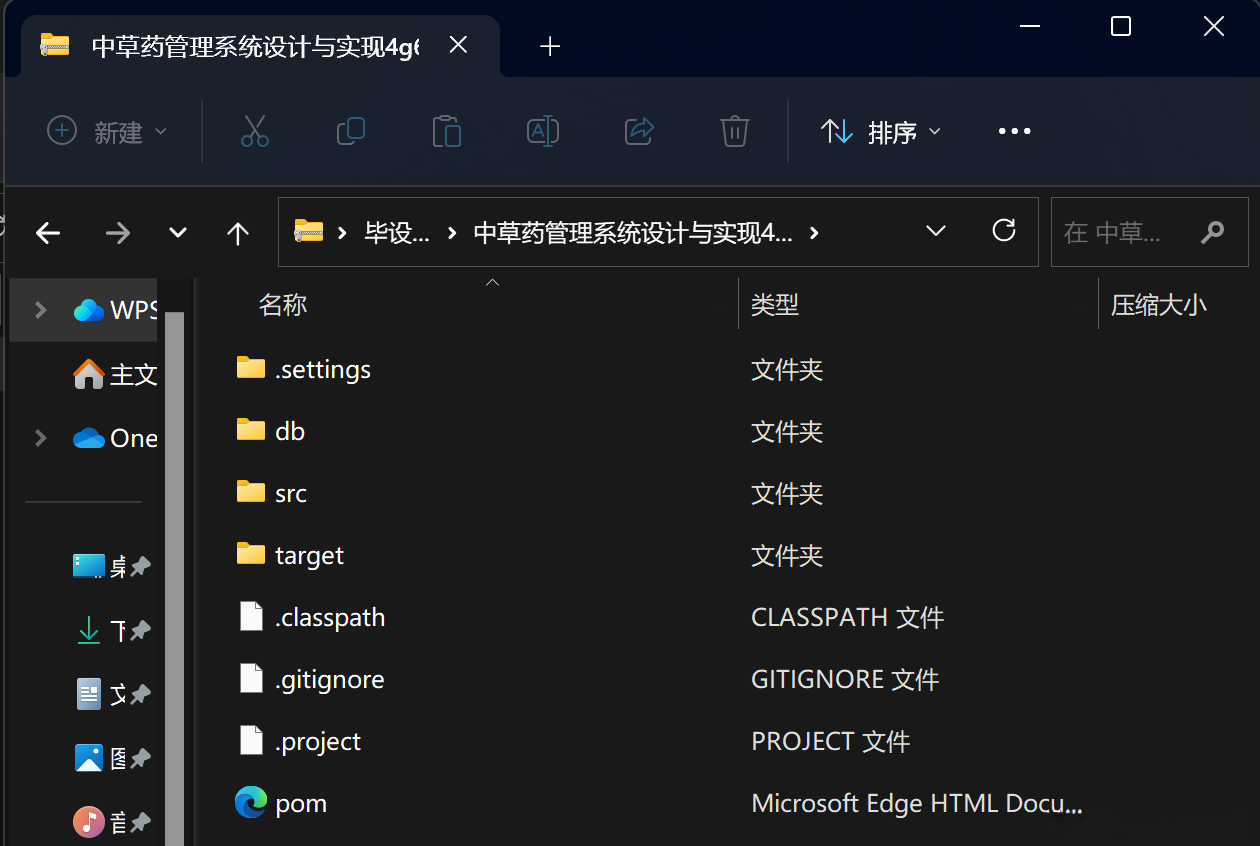This screenshot has height=846, width=1260.
Task: Open pinned Documents in sidebar
Action: click(x=110, y=694)
